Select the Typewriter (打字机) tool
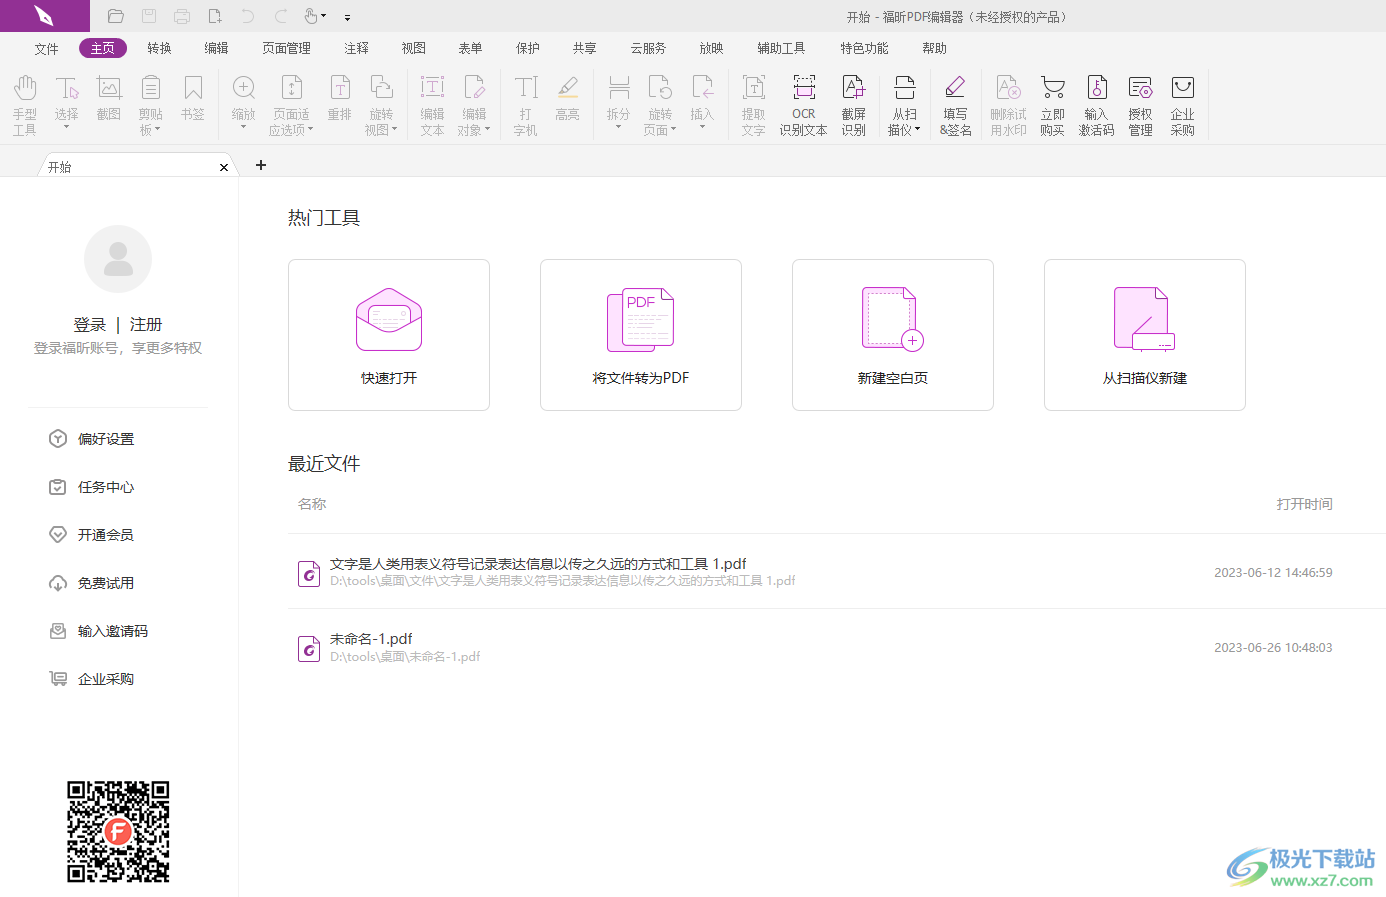The width and height of the screenshot is (1386, 897). pyautogui.click(x=526, y=104)
